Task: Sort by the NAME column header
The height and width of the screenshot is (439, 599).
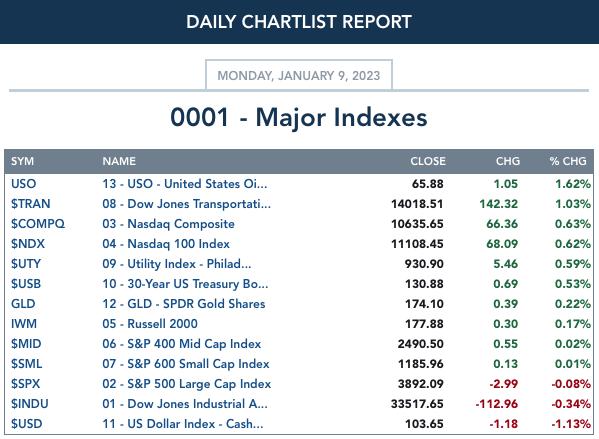Action: tap(119, 161)
